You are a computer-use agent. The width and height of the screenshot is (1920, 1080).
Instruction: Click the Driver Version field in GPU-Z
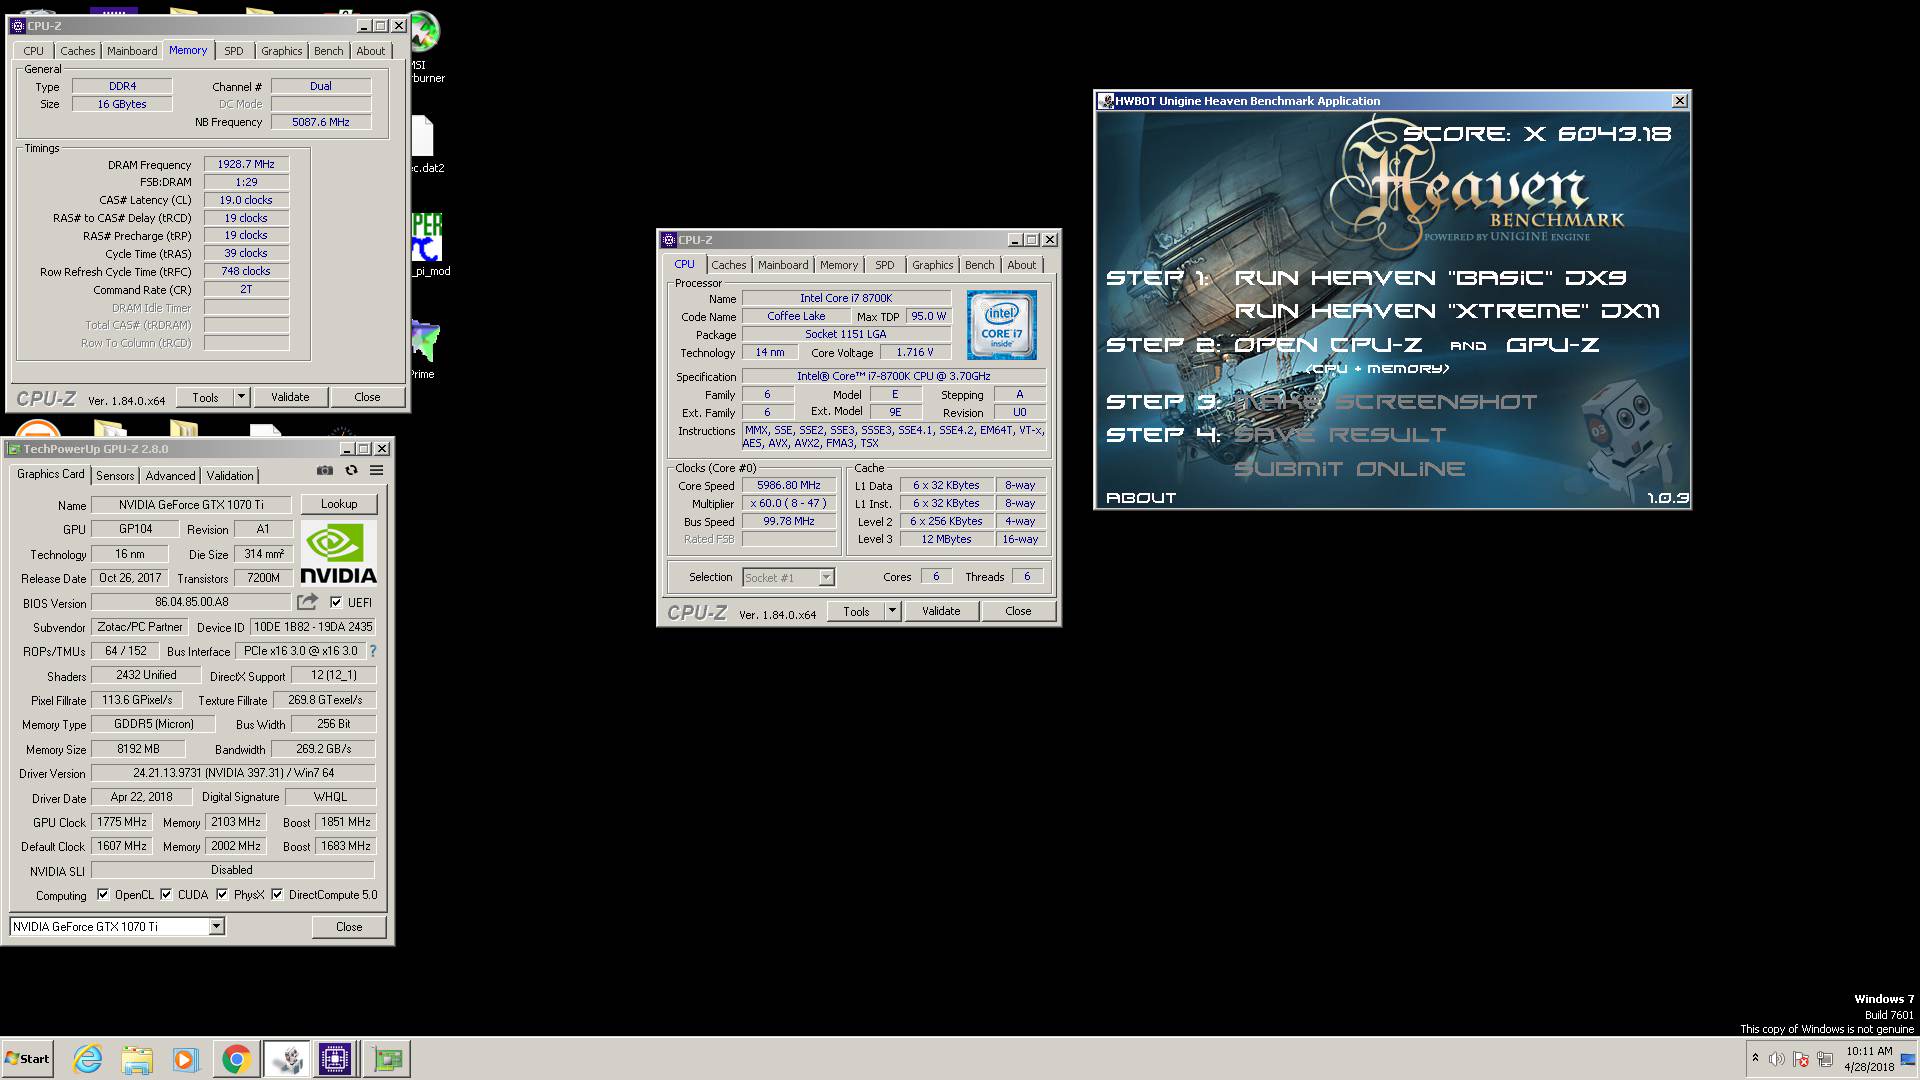tap(233, 773)
